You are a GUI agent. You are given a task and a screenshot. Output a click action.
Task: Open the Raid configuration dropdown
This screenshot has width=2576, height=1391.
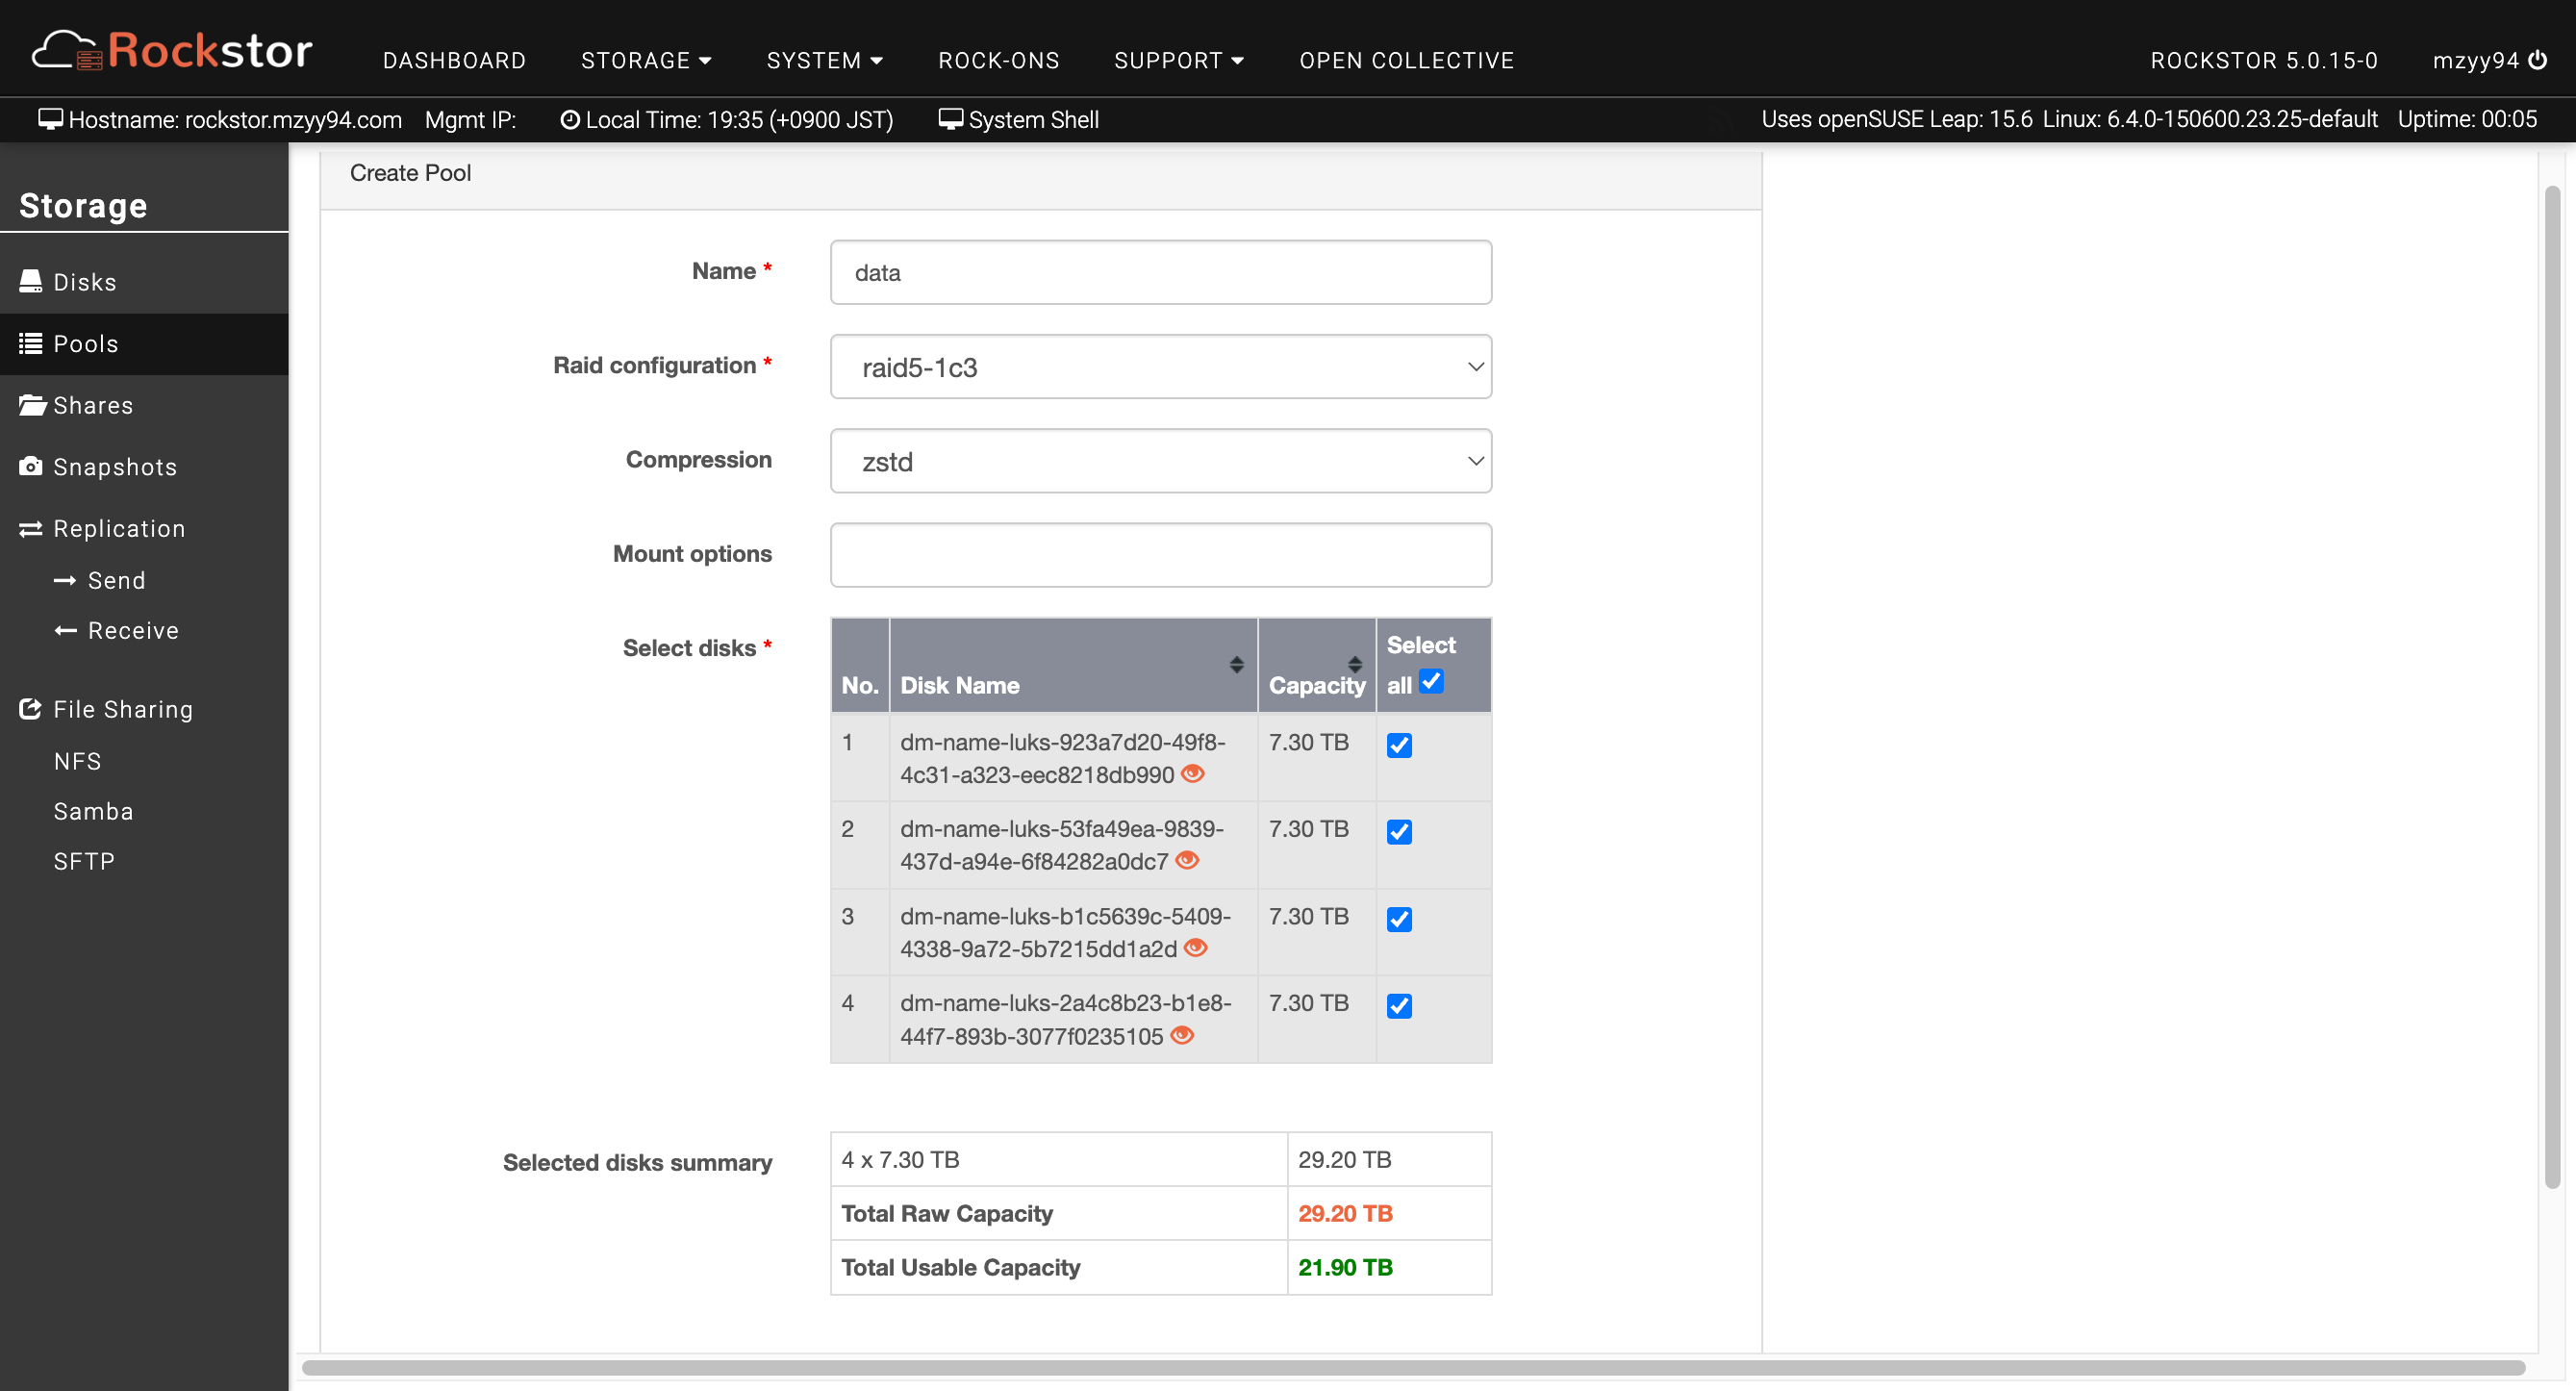click(x=1160, y=367)
